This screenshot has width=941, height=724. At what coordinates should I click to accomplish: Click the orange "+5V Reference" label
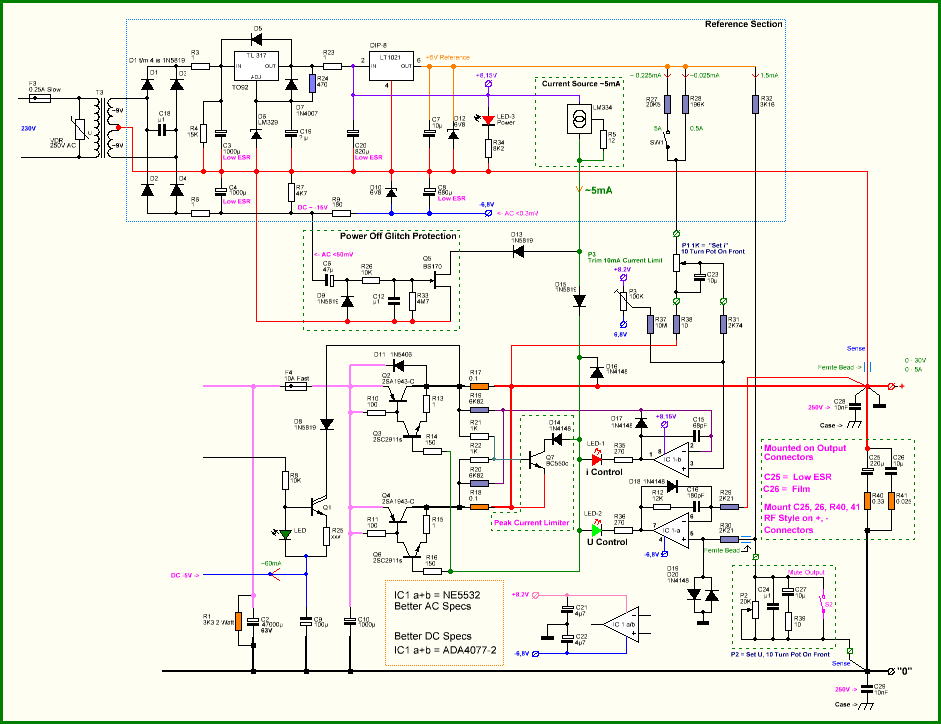coord(448,58)
